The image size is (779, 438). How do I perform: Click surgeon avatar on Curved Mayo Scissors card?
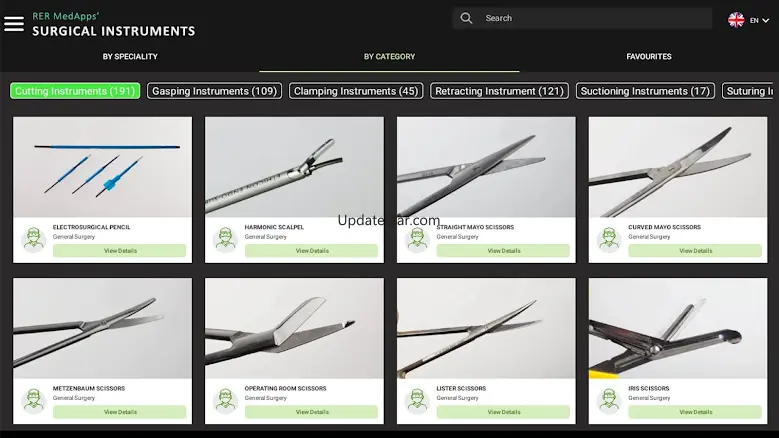tap(609, 239)
